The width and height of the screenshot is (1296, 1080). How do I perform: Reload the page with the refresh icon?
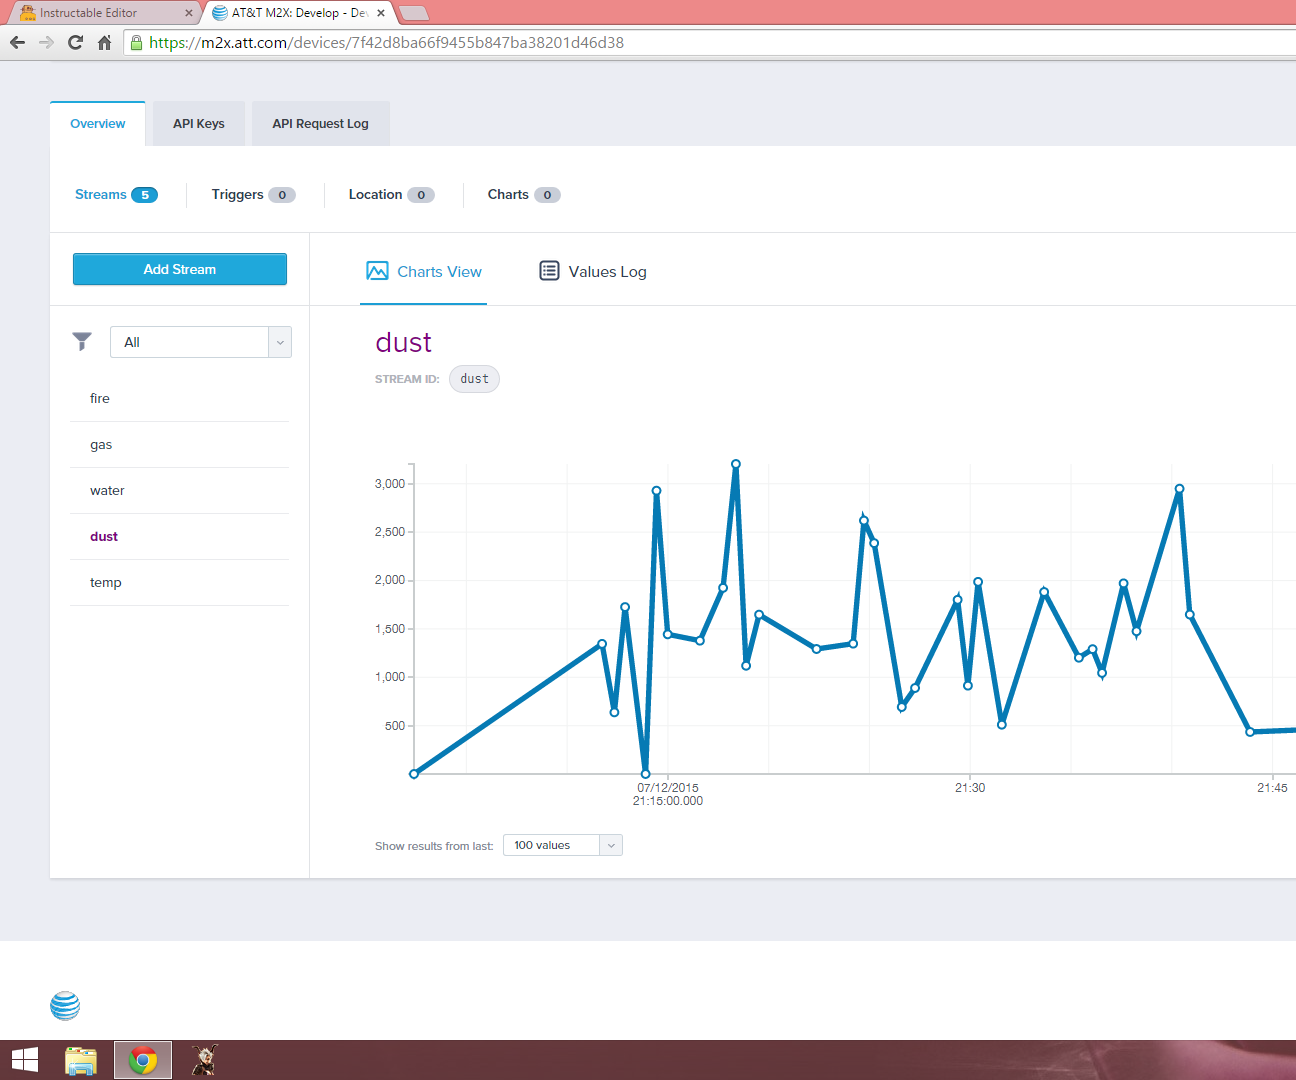75,43
